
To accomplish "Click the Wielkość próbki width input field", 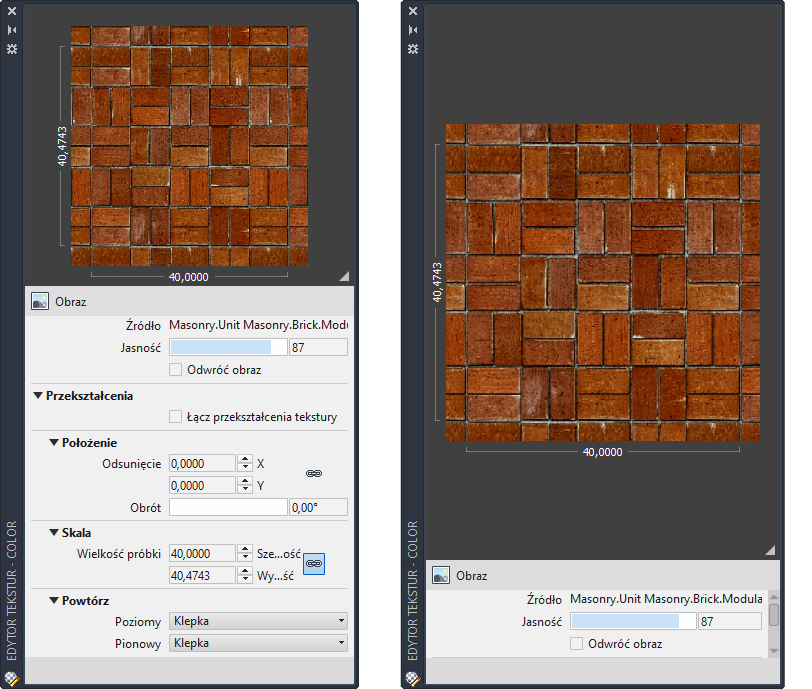I will point(202,553).
